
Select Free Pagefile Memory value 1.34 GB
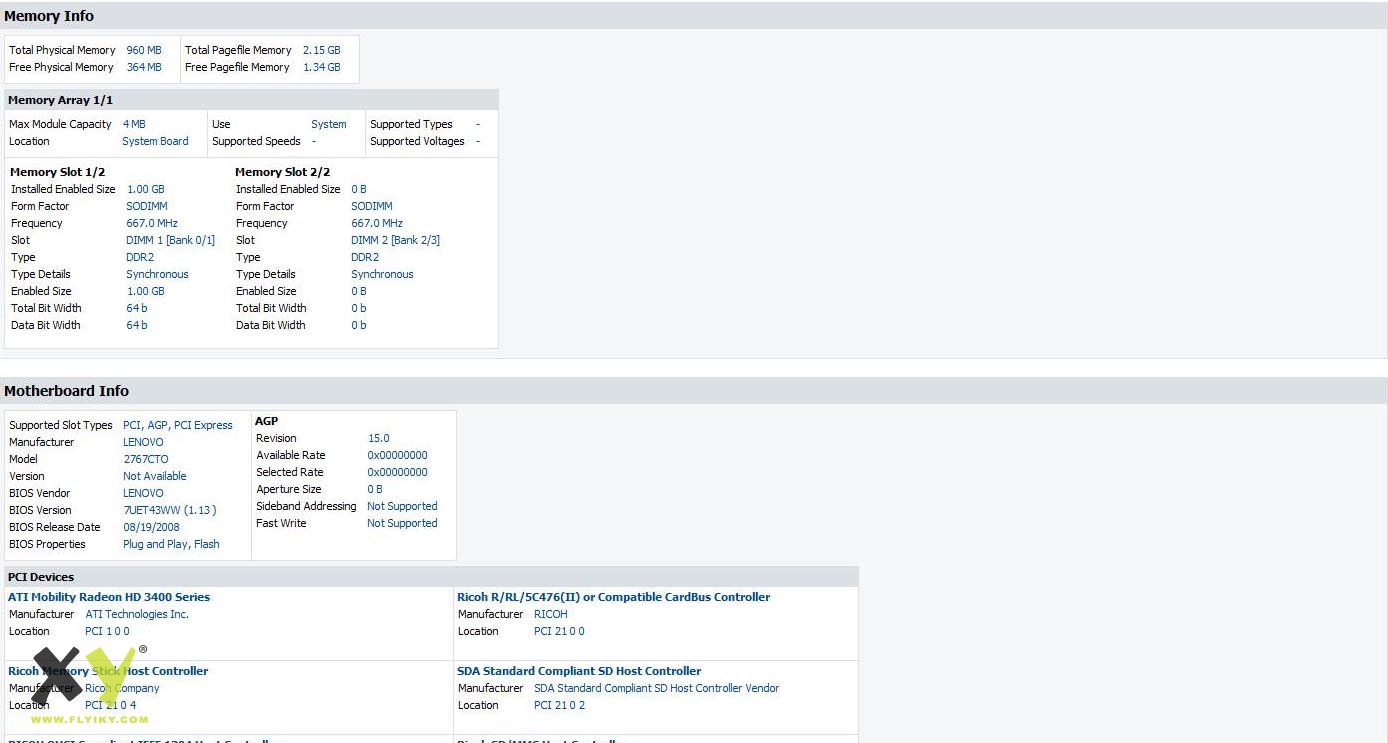click(x=322, y=67)
